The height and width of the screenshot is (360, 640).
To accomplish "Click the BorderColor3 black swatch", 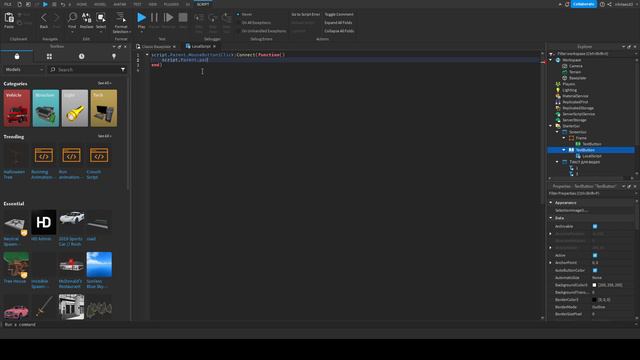I will coord(594,300).
